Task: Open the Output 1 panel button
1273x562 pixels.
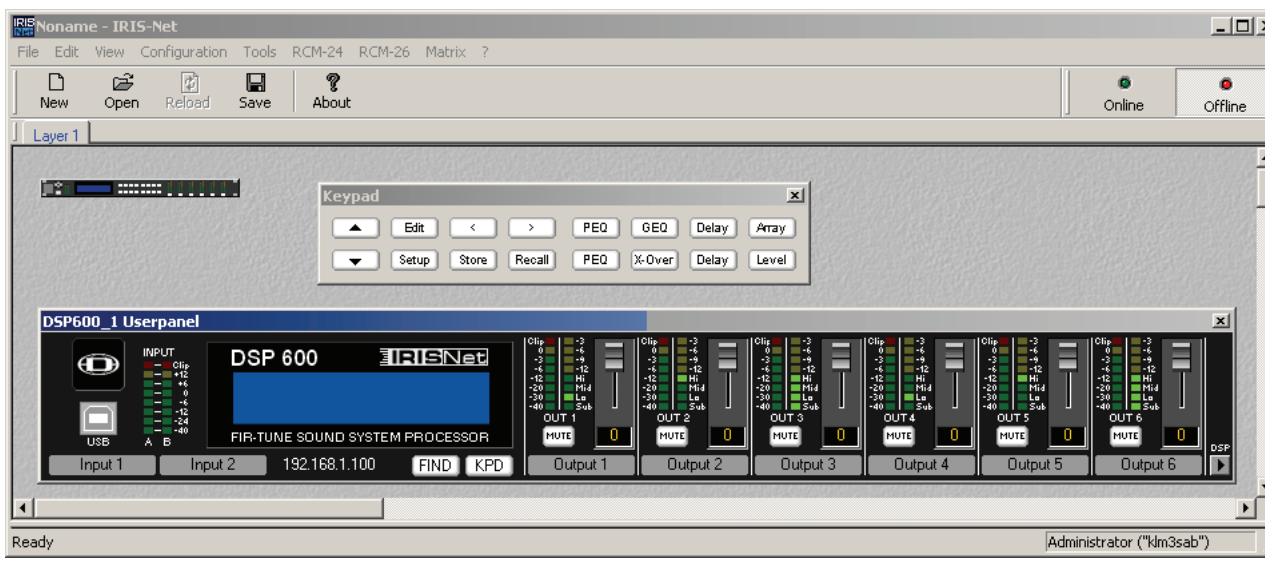Action: [x=581, y=465]
